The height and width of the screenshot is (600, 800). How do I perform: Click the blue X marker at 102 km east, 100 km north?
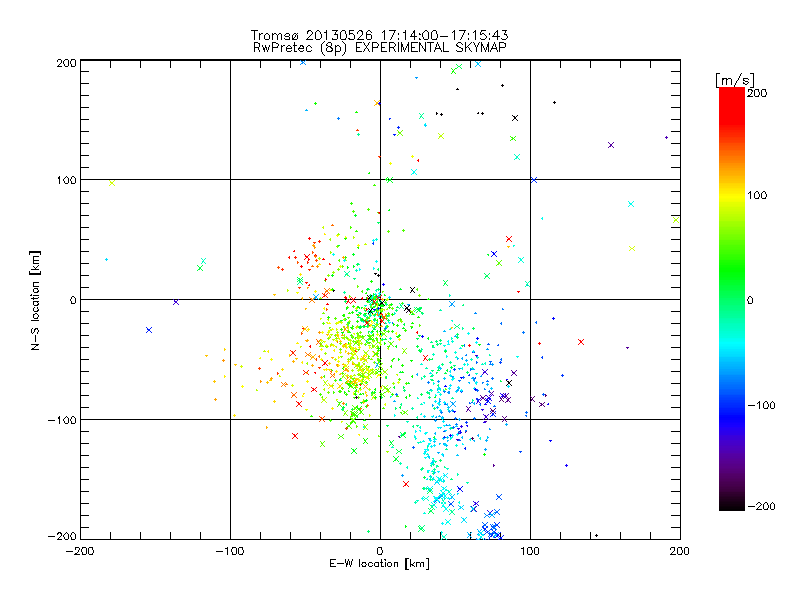point(534,180)
